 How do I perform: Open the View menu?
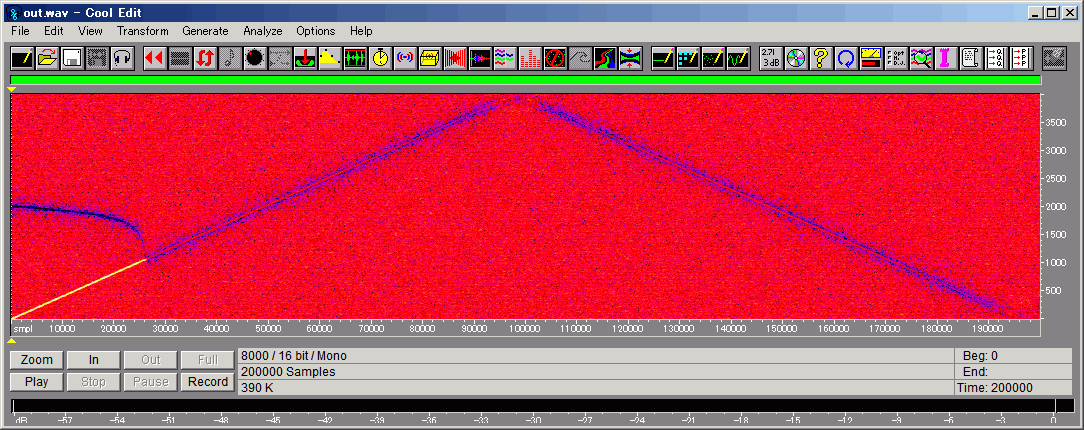(x=91, y=31)
